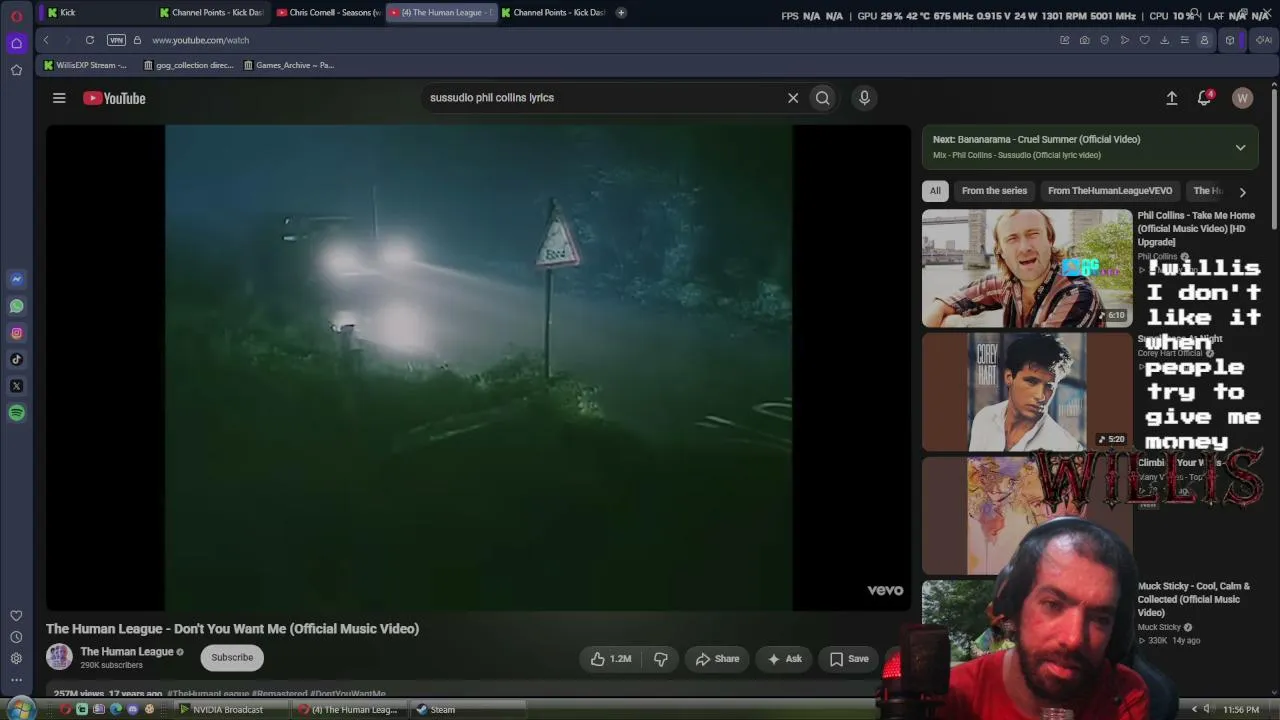Clear the YouTube search text
Image resolution: width=1280 pixels, height=720 pixels.
tap(793, 98)
